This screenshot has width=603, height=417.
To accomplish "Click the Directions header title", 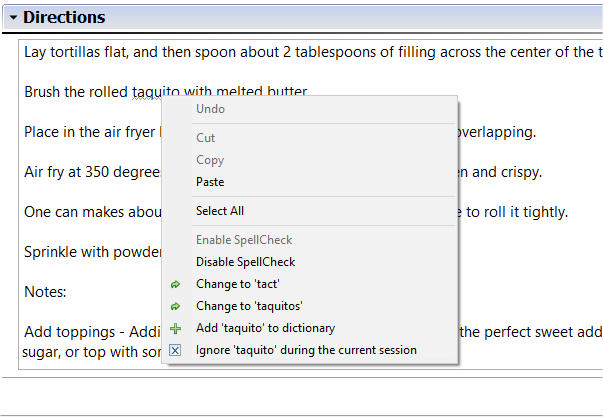I will click(64, 17).
